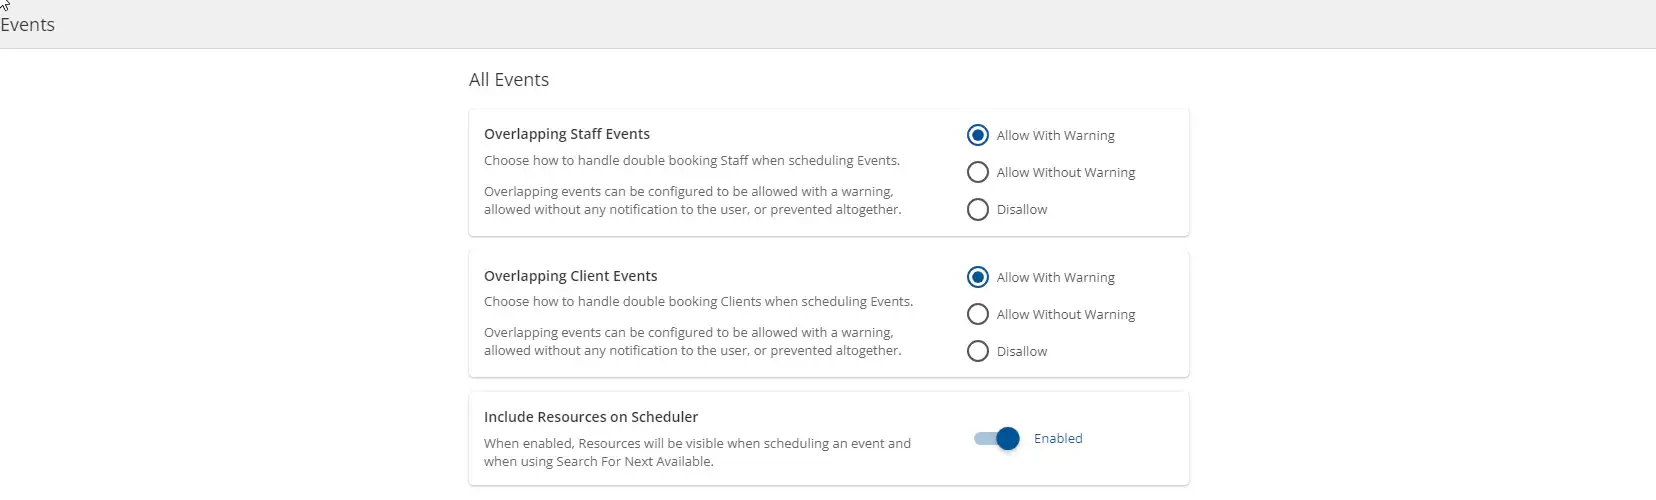This screenshot has height=500, width=1656.
Task: Choose Allow Without Warning for Client Events
Action: (x=978, y=314)
